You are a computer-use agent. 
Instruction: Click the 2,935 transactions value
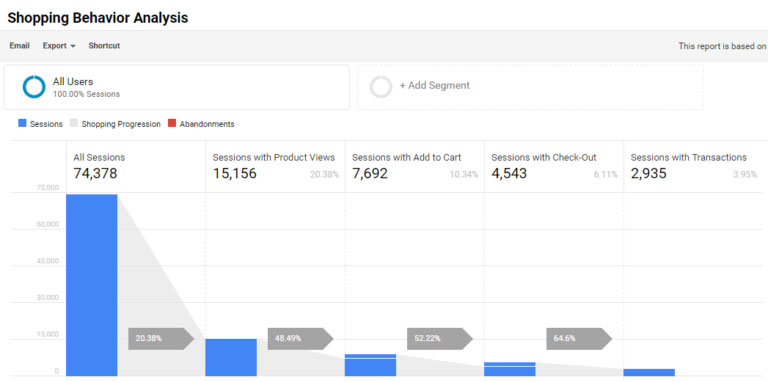click(x=648, y=173)
